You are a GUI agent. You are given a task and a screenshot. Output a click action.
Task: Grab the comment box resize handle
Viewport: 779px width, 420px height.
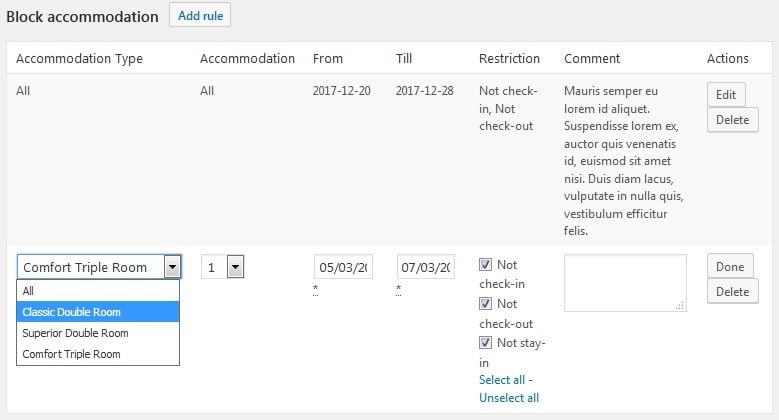click(x=681, y=306)
